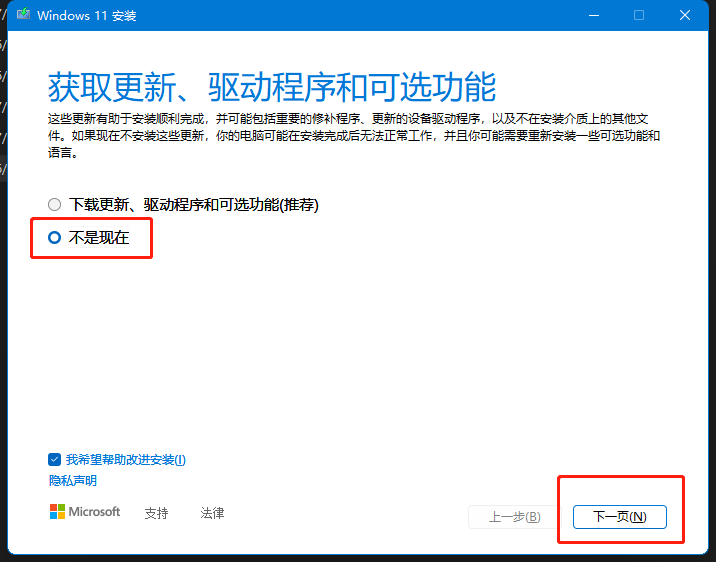This screenshot has width=716, height=562.
Task: Toggle 我希望帮助改进安装 checkbox
Action: [54, 459]
